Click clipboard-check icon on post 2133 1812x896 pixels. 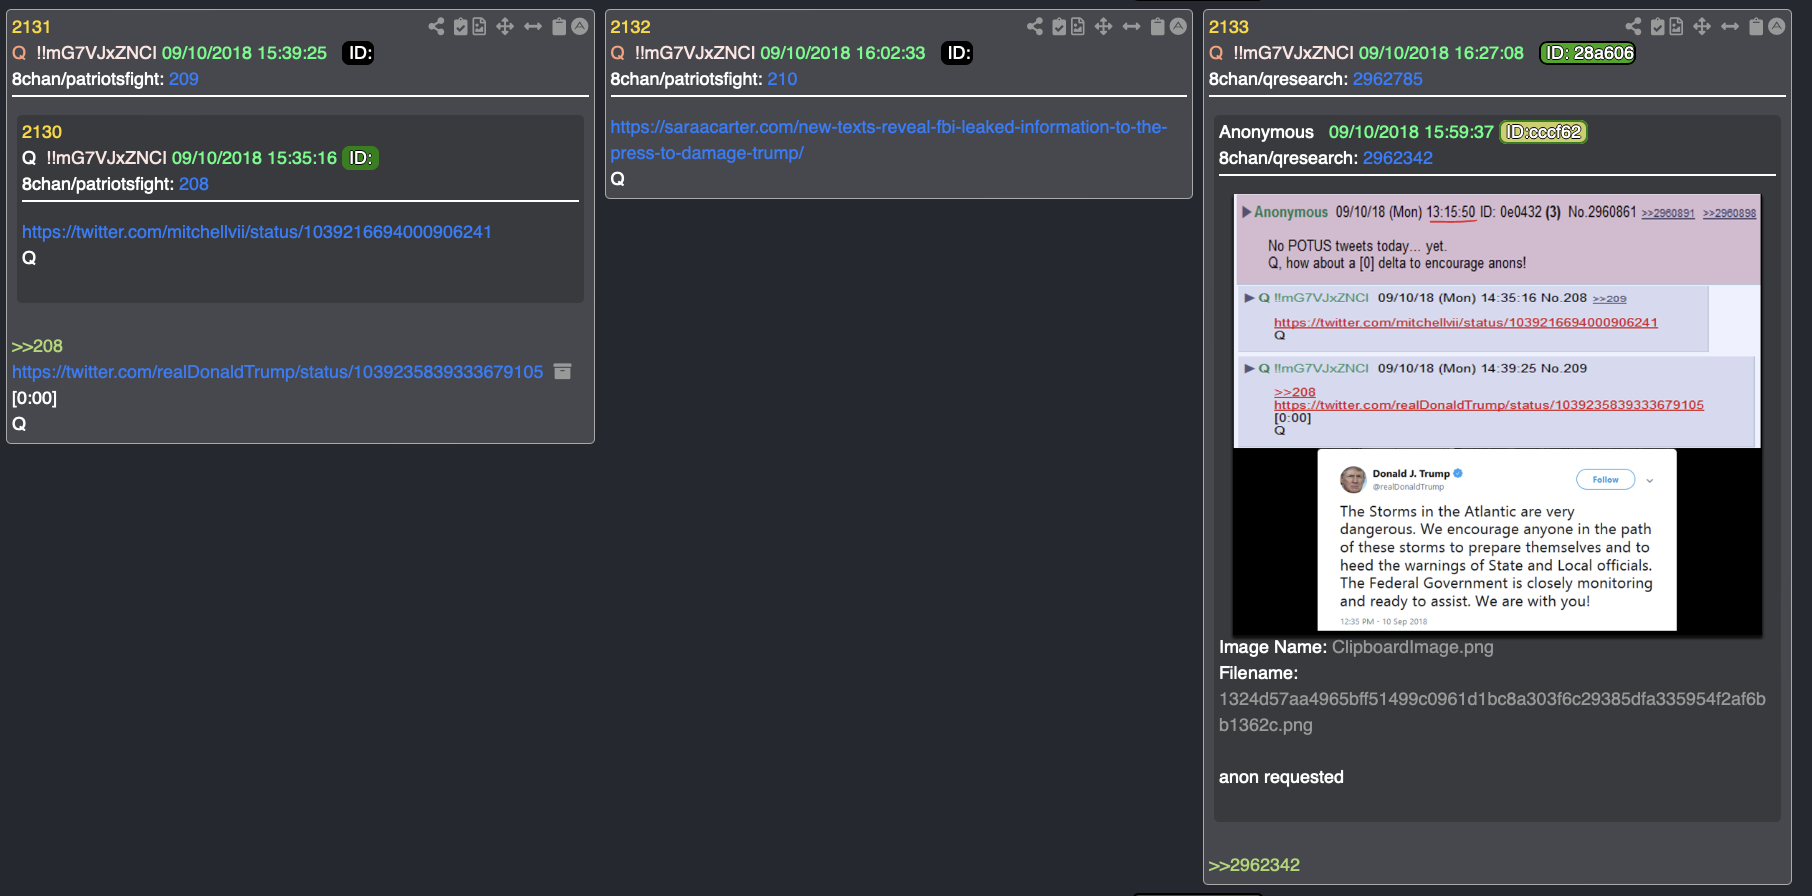tap(1657, 27)
